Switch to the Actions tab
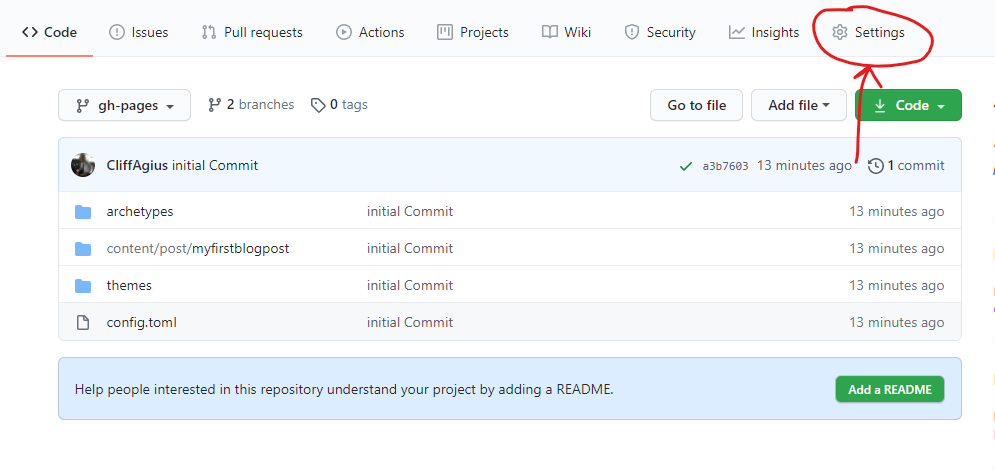995x472 pixels. (x=370, y=32)
